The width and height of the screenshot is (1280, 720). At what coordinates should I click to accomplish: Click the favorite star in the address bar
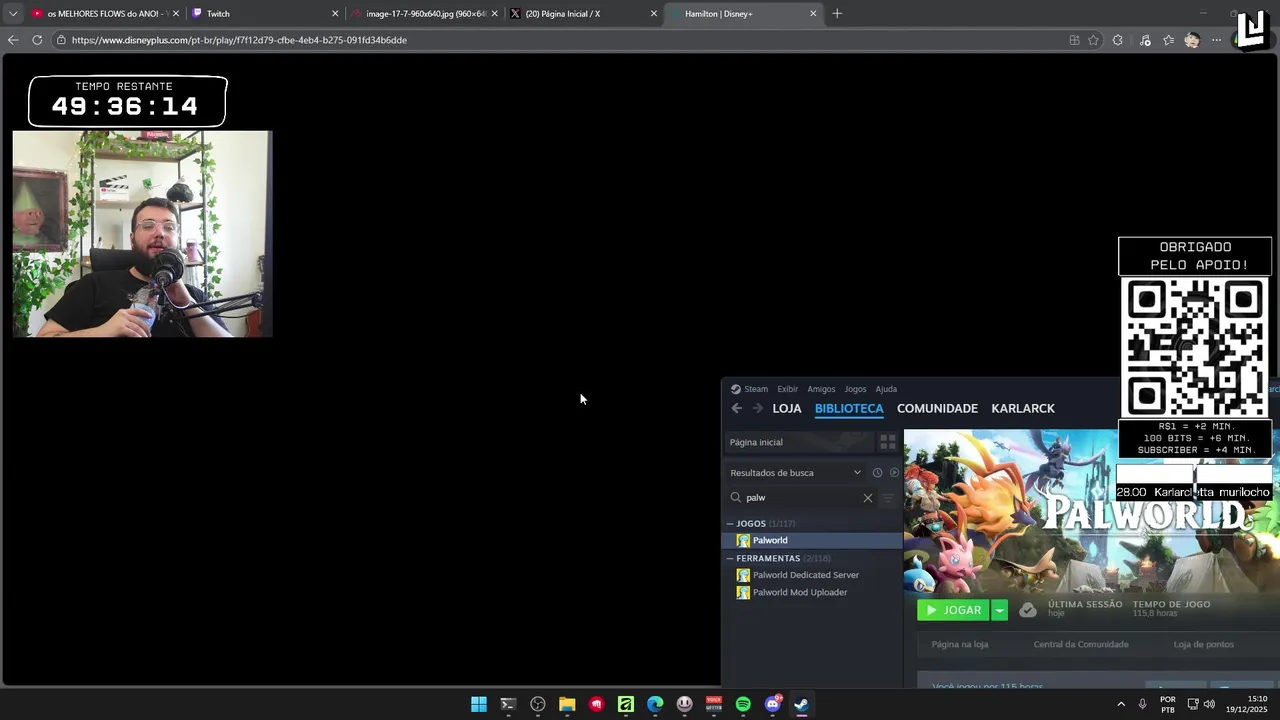(x=1093, y=40)
